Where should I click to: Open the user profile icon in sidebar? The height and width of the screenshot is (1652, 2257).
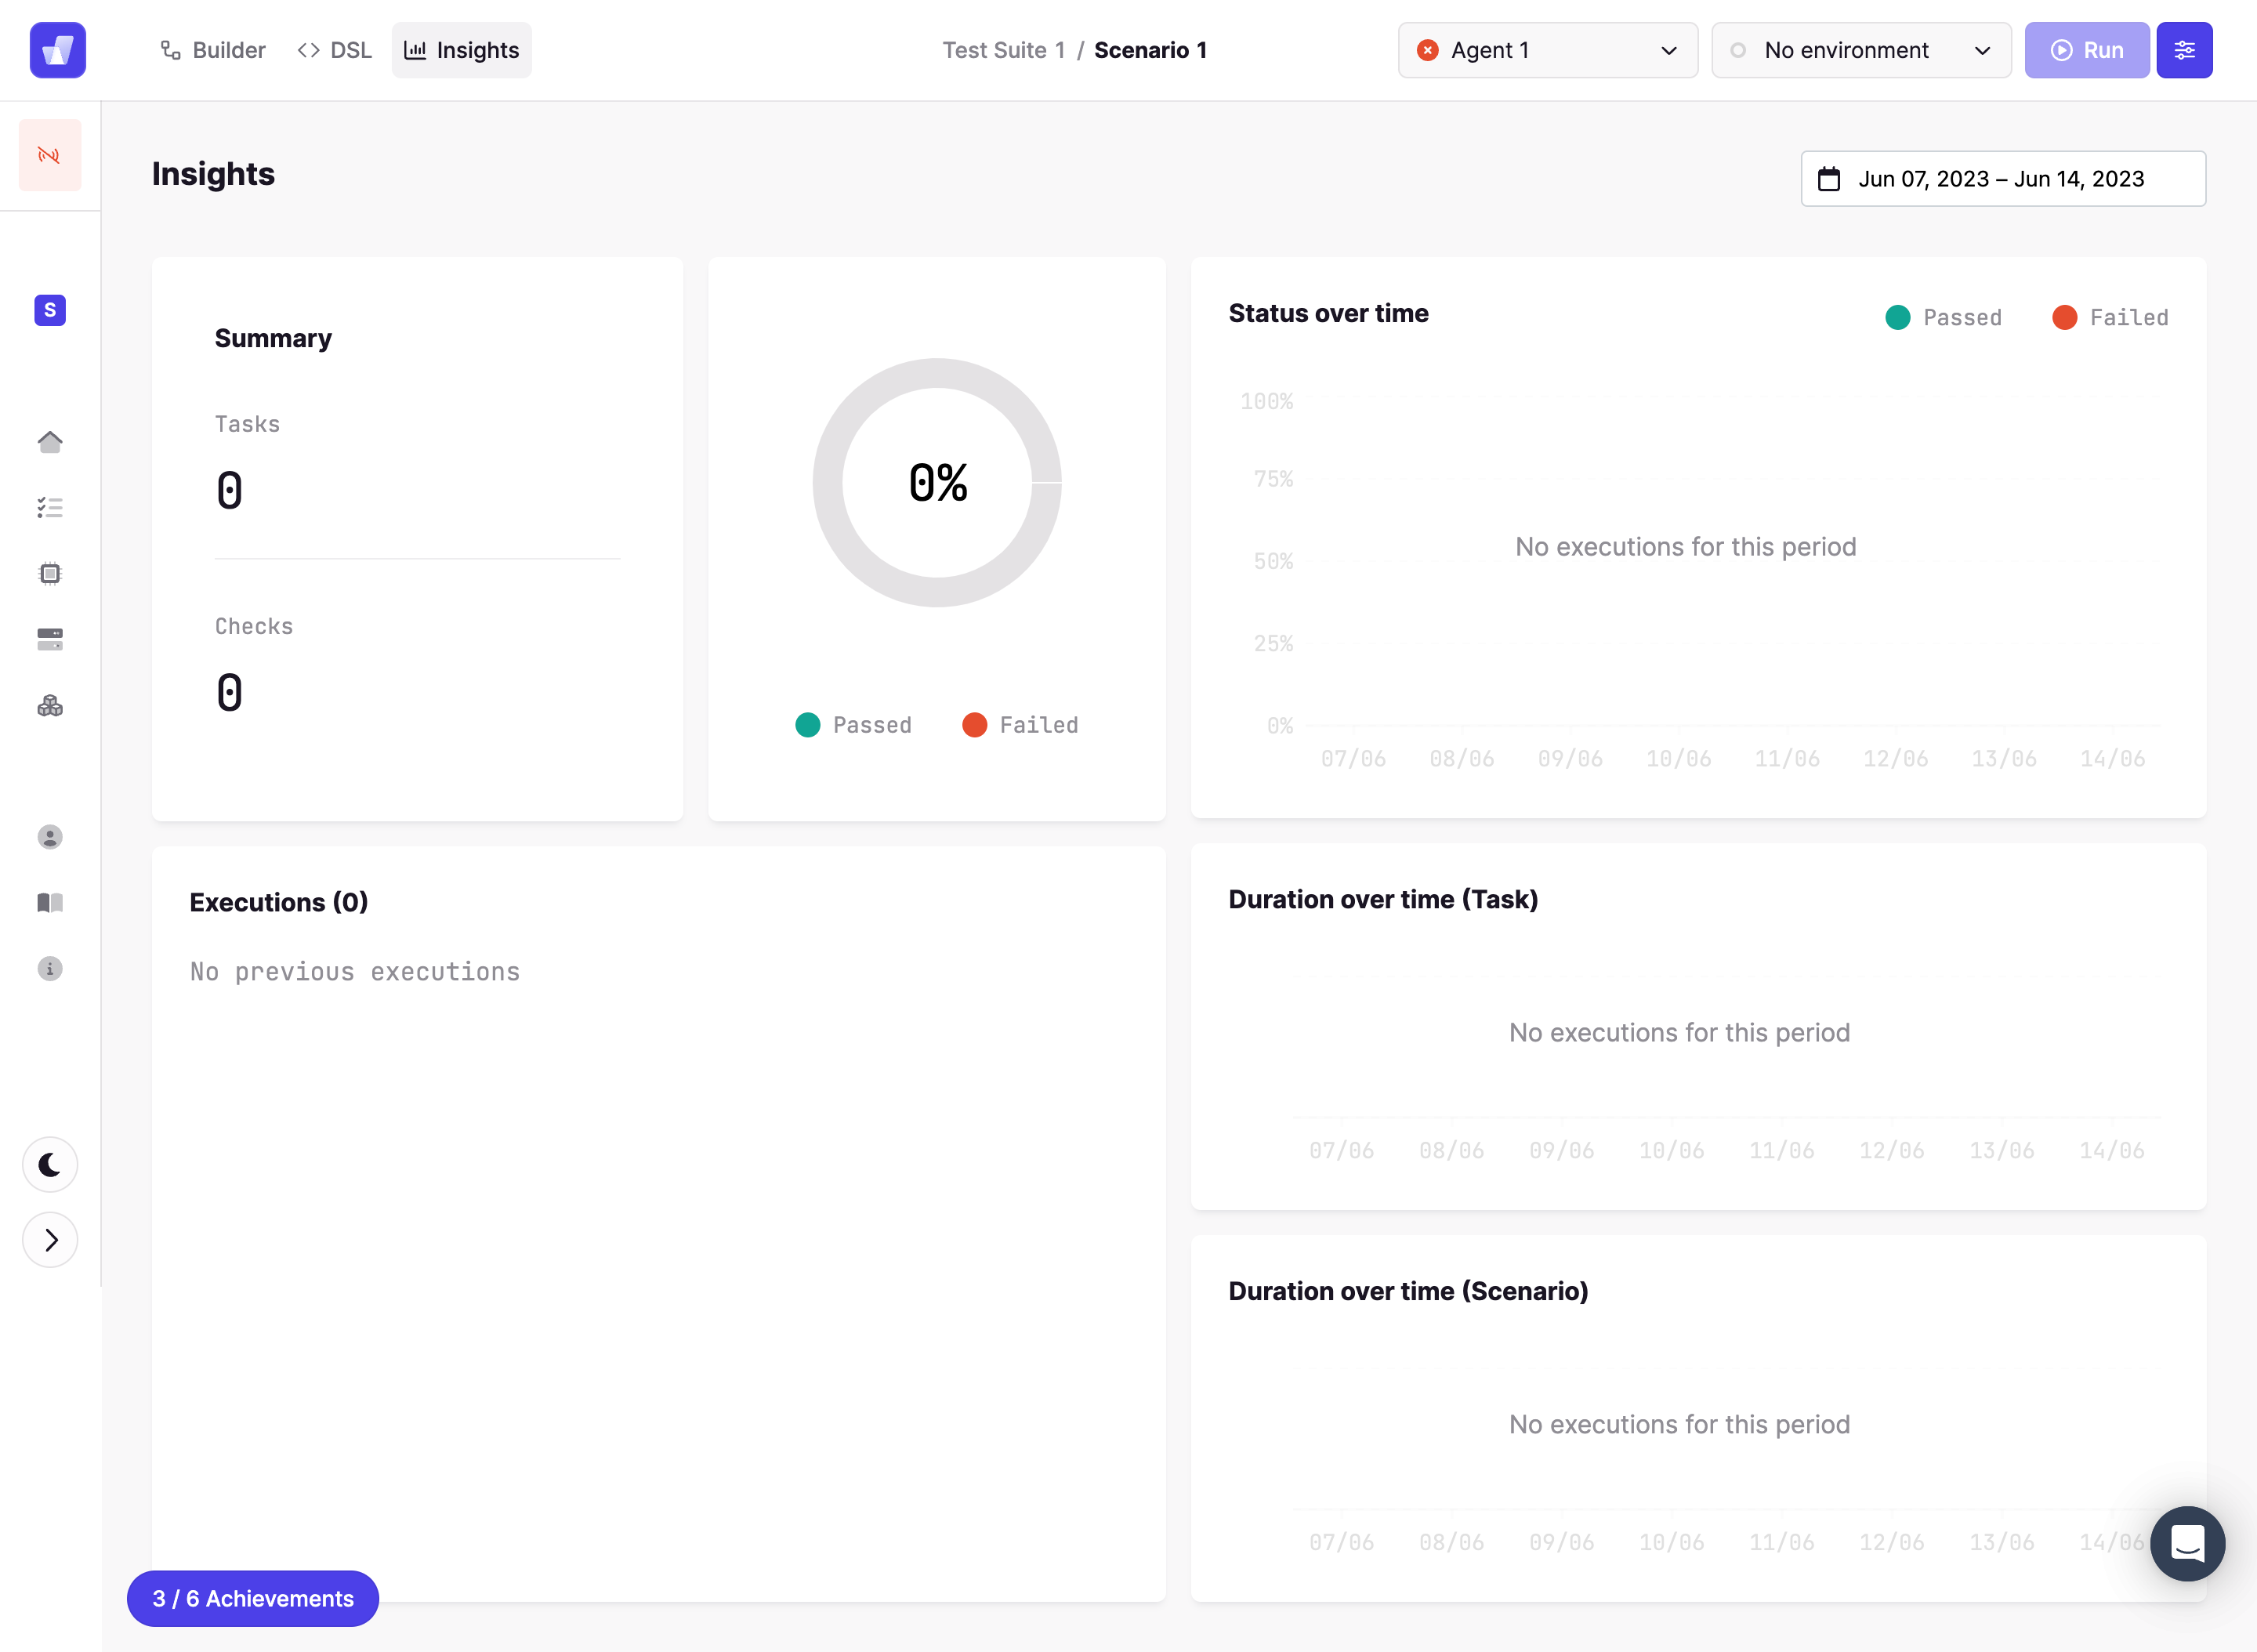[50, 837]
